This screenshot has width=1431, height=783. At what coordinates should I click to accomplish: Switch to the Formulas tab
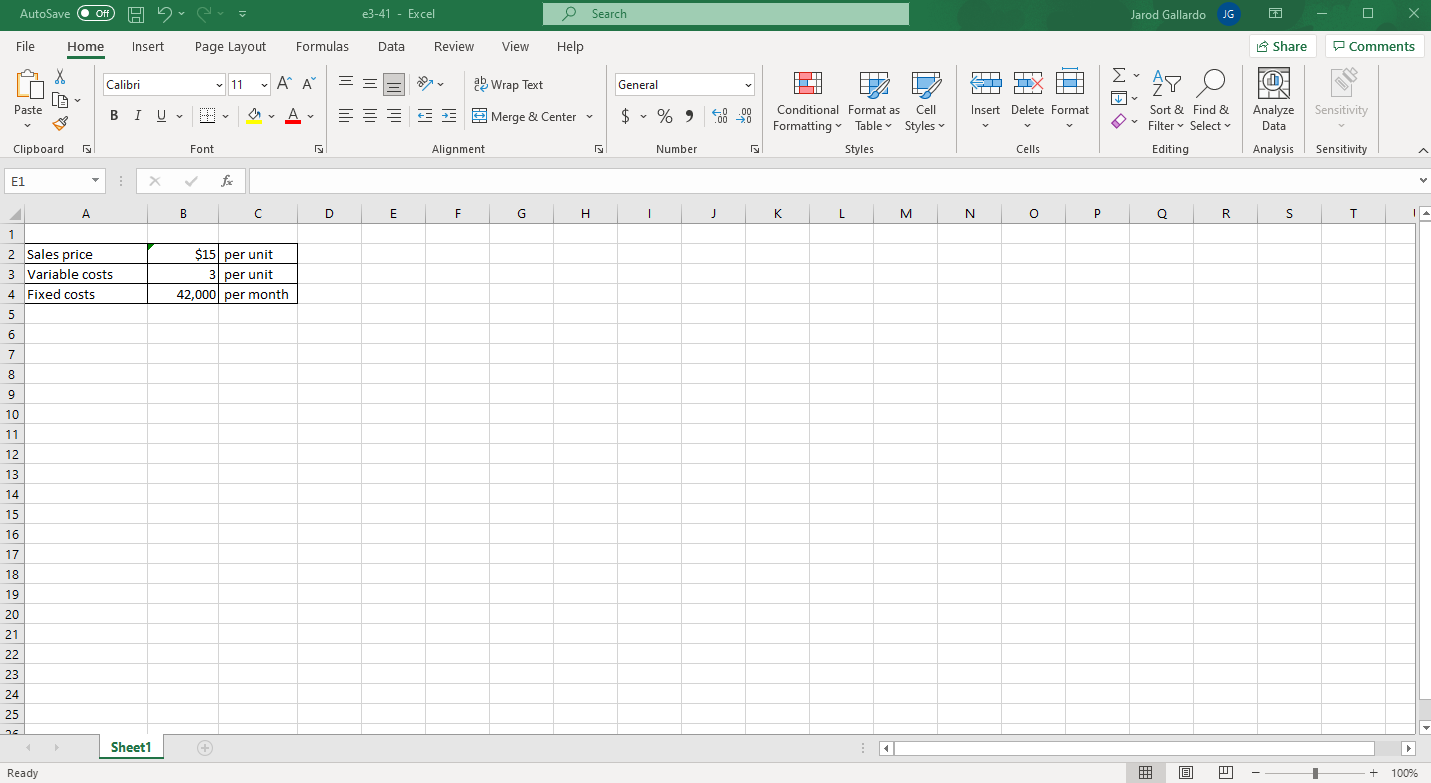(322, 46)
